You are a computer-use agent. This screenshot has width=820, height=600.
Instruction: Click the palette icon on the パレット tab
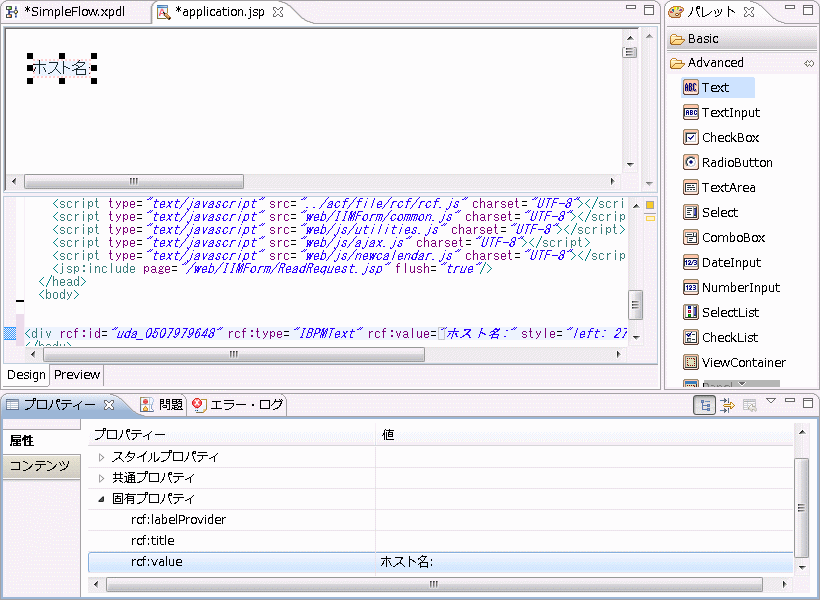click(x=676, y=12)
